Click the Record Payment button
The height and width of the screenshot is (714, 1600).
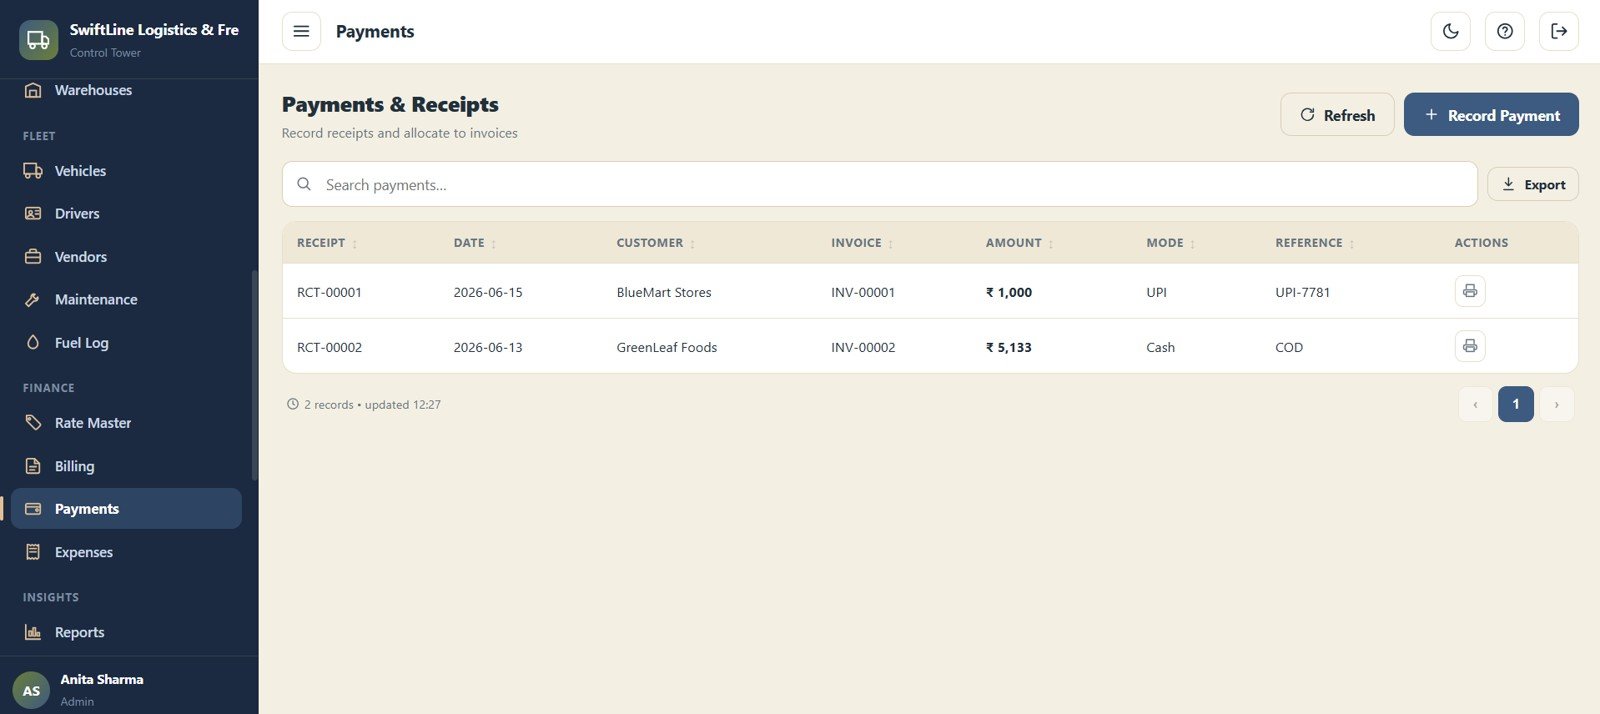point(1491,115)
